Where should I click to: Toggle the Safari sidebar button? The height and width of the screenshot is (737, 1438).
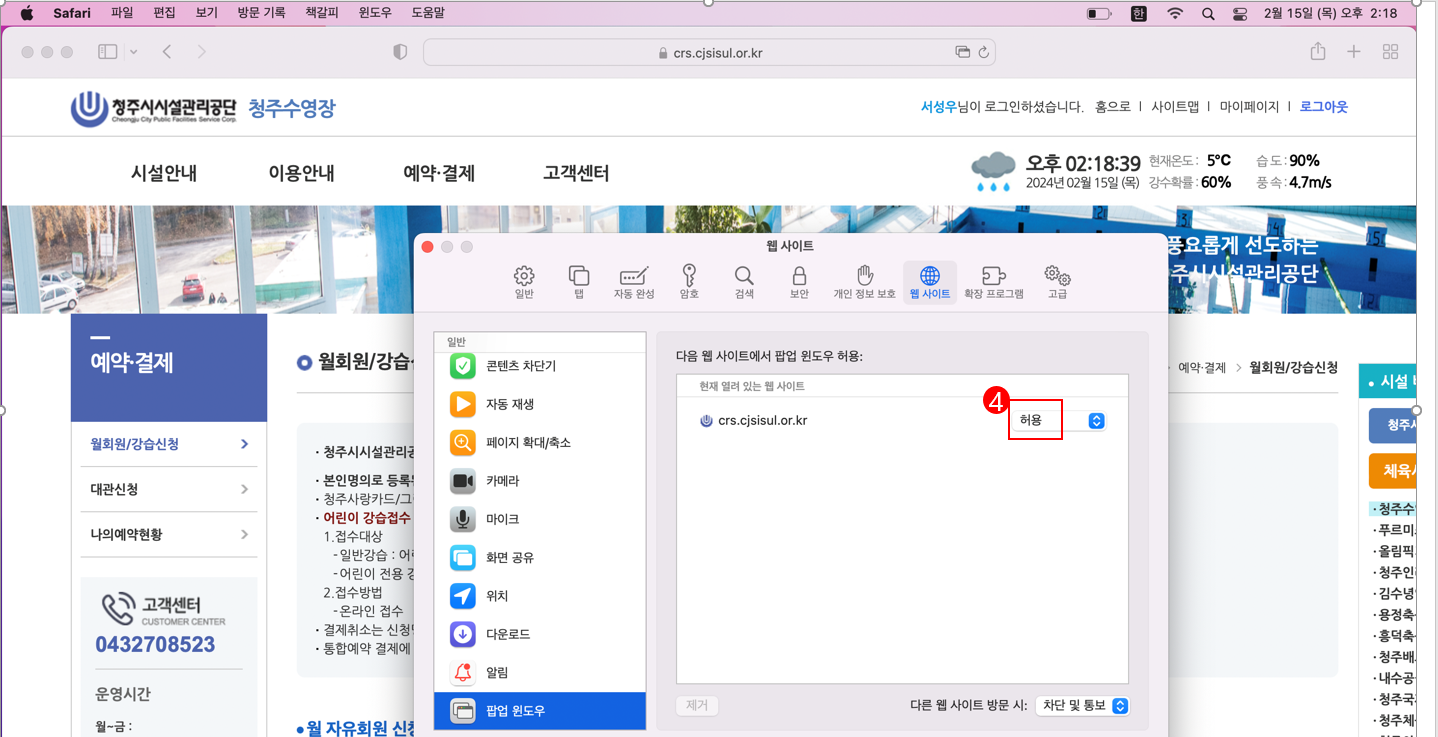[x=108, y=52]
